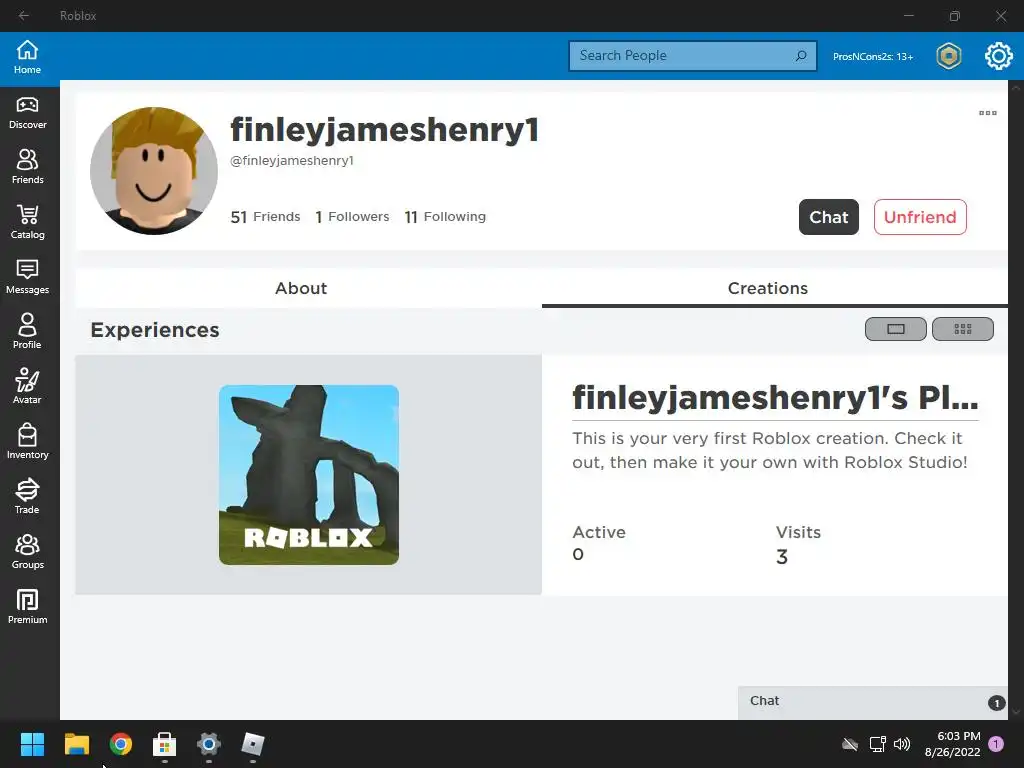
Task: Open the Catalog shop
Action: pos(27,222)
